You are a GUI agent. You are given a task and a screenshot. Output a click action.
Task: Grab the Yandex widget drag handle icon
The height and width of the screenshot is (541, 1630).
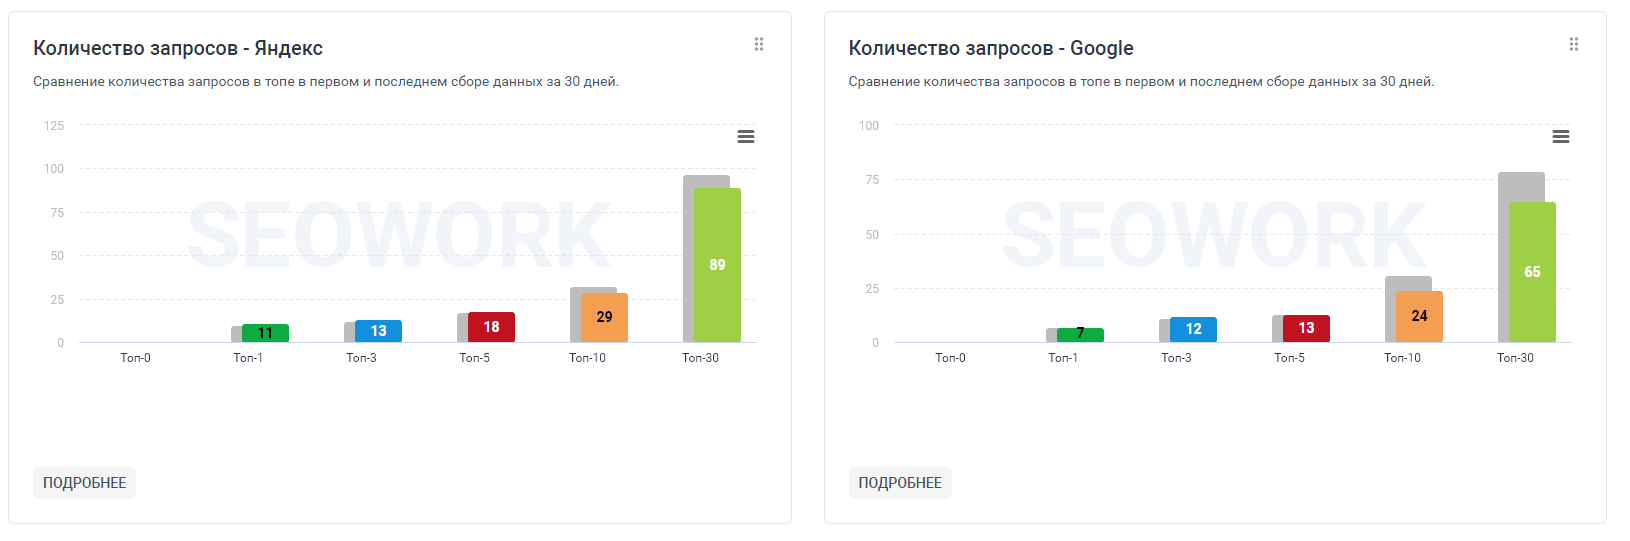click(759, 44)
